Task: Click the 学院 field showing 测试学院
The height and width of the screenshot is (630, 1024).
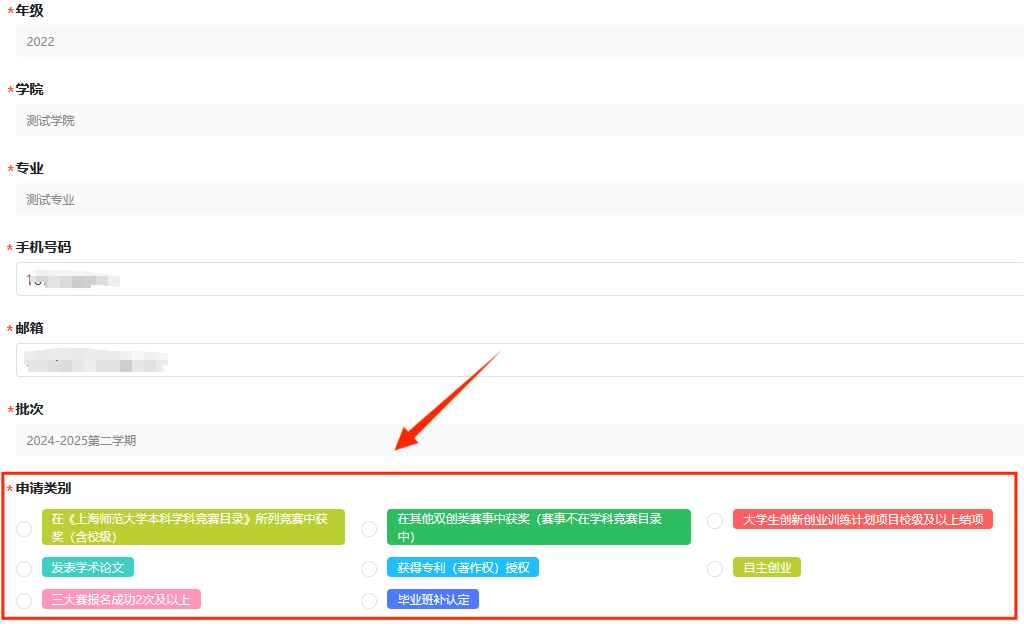Action: click(520, 120)
